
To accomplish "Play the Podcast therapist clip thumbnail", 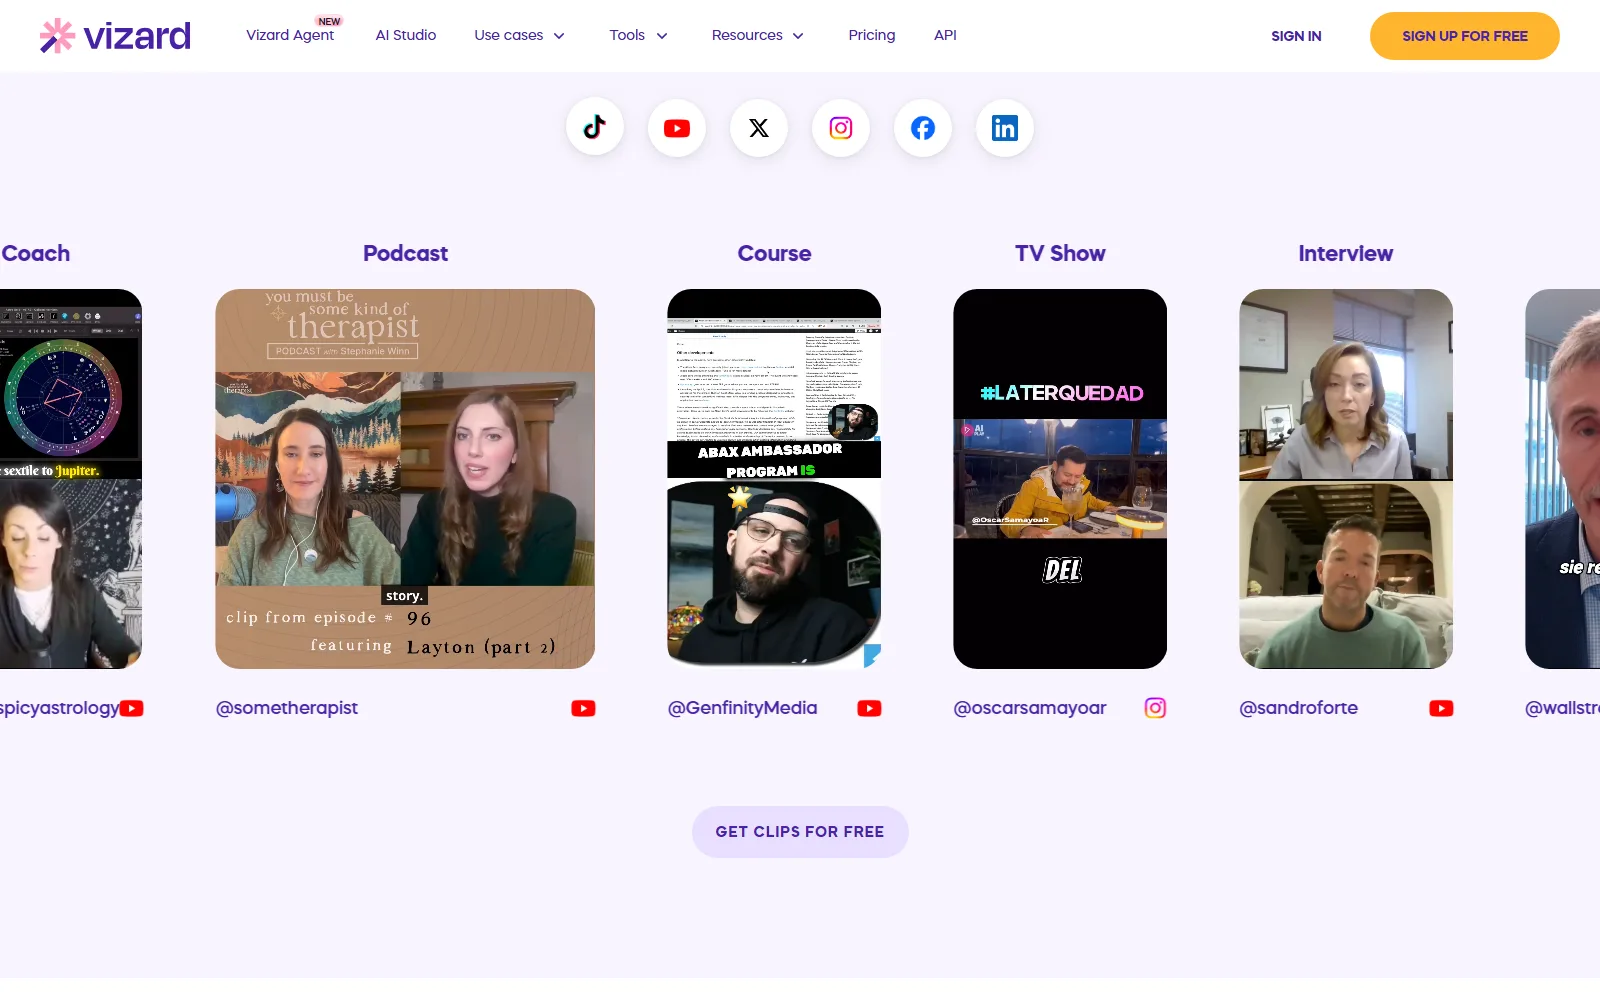I will pos(405,479).
